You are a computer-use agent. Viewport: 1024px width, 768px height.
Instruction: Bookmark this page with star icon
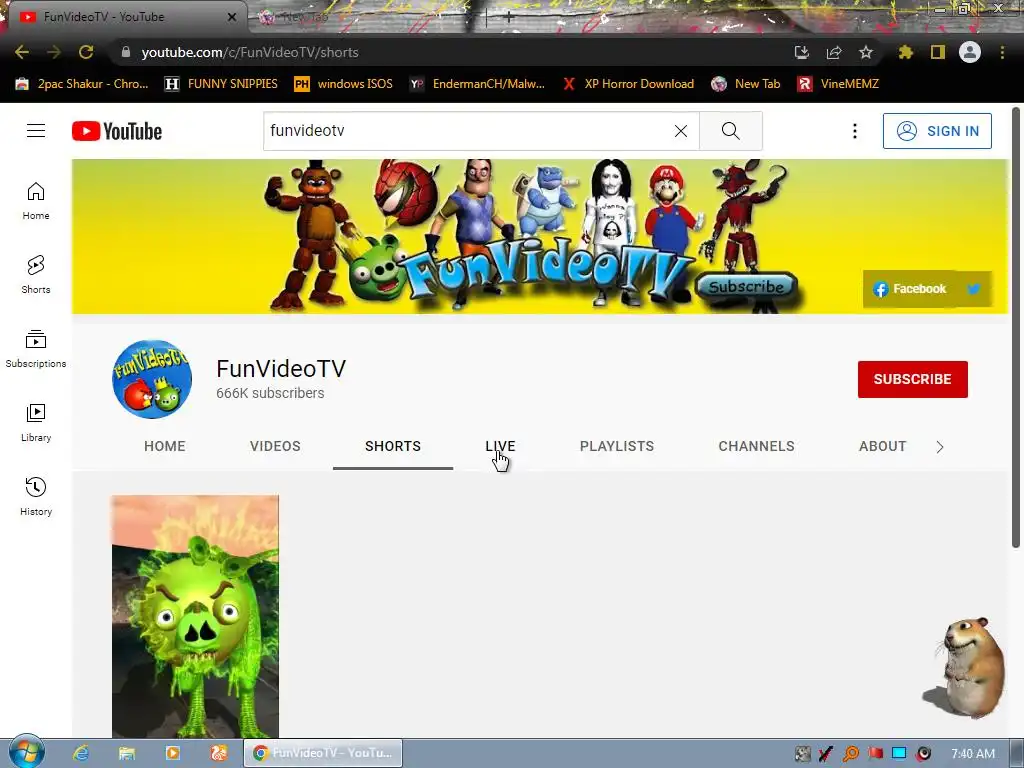coord(866,52)
